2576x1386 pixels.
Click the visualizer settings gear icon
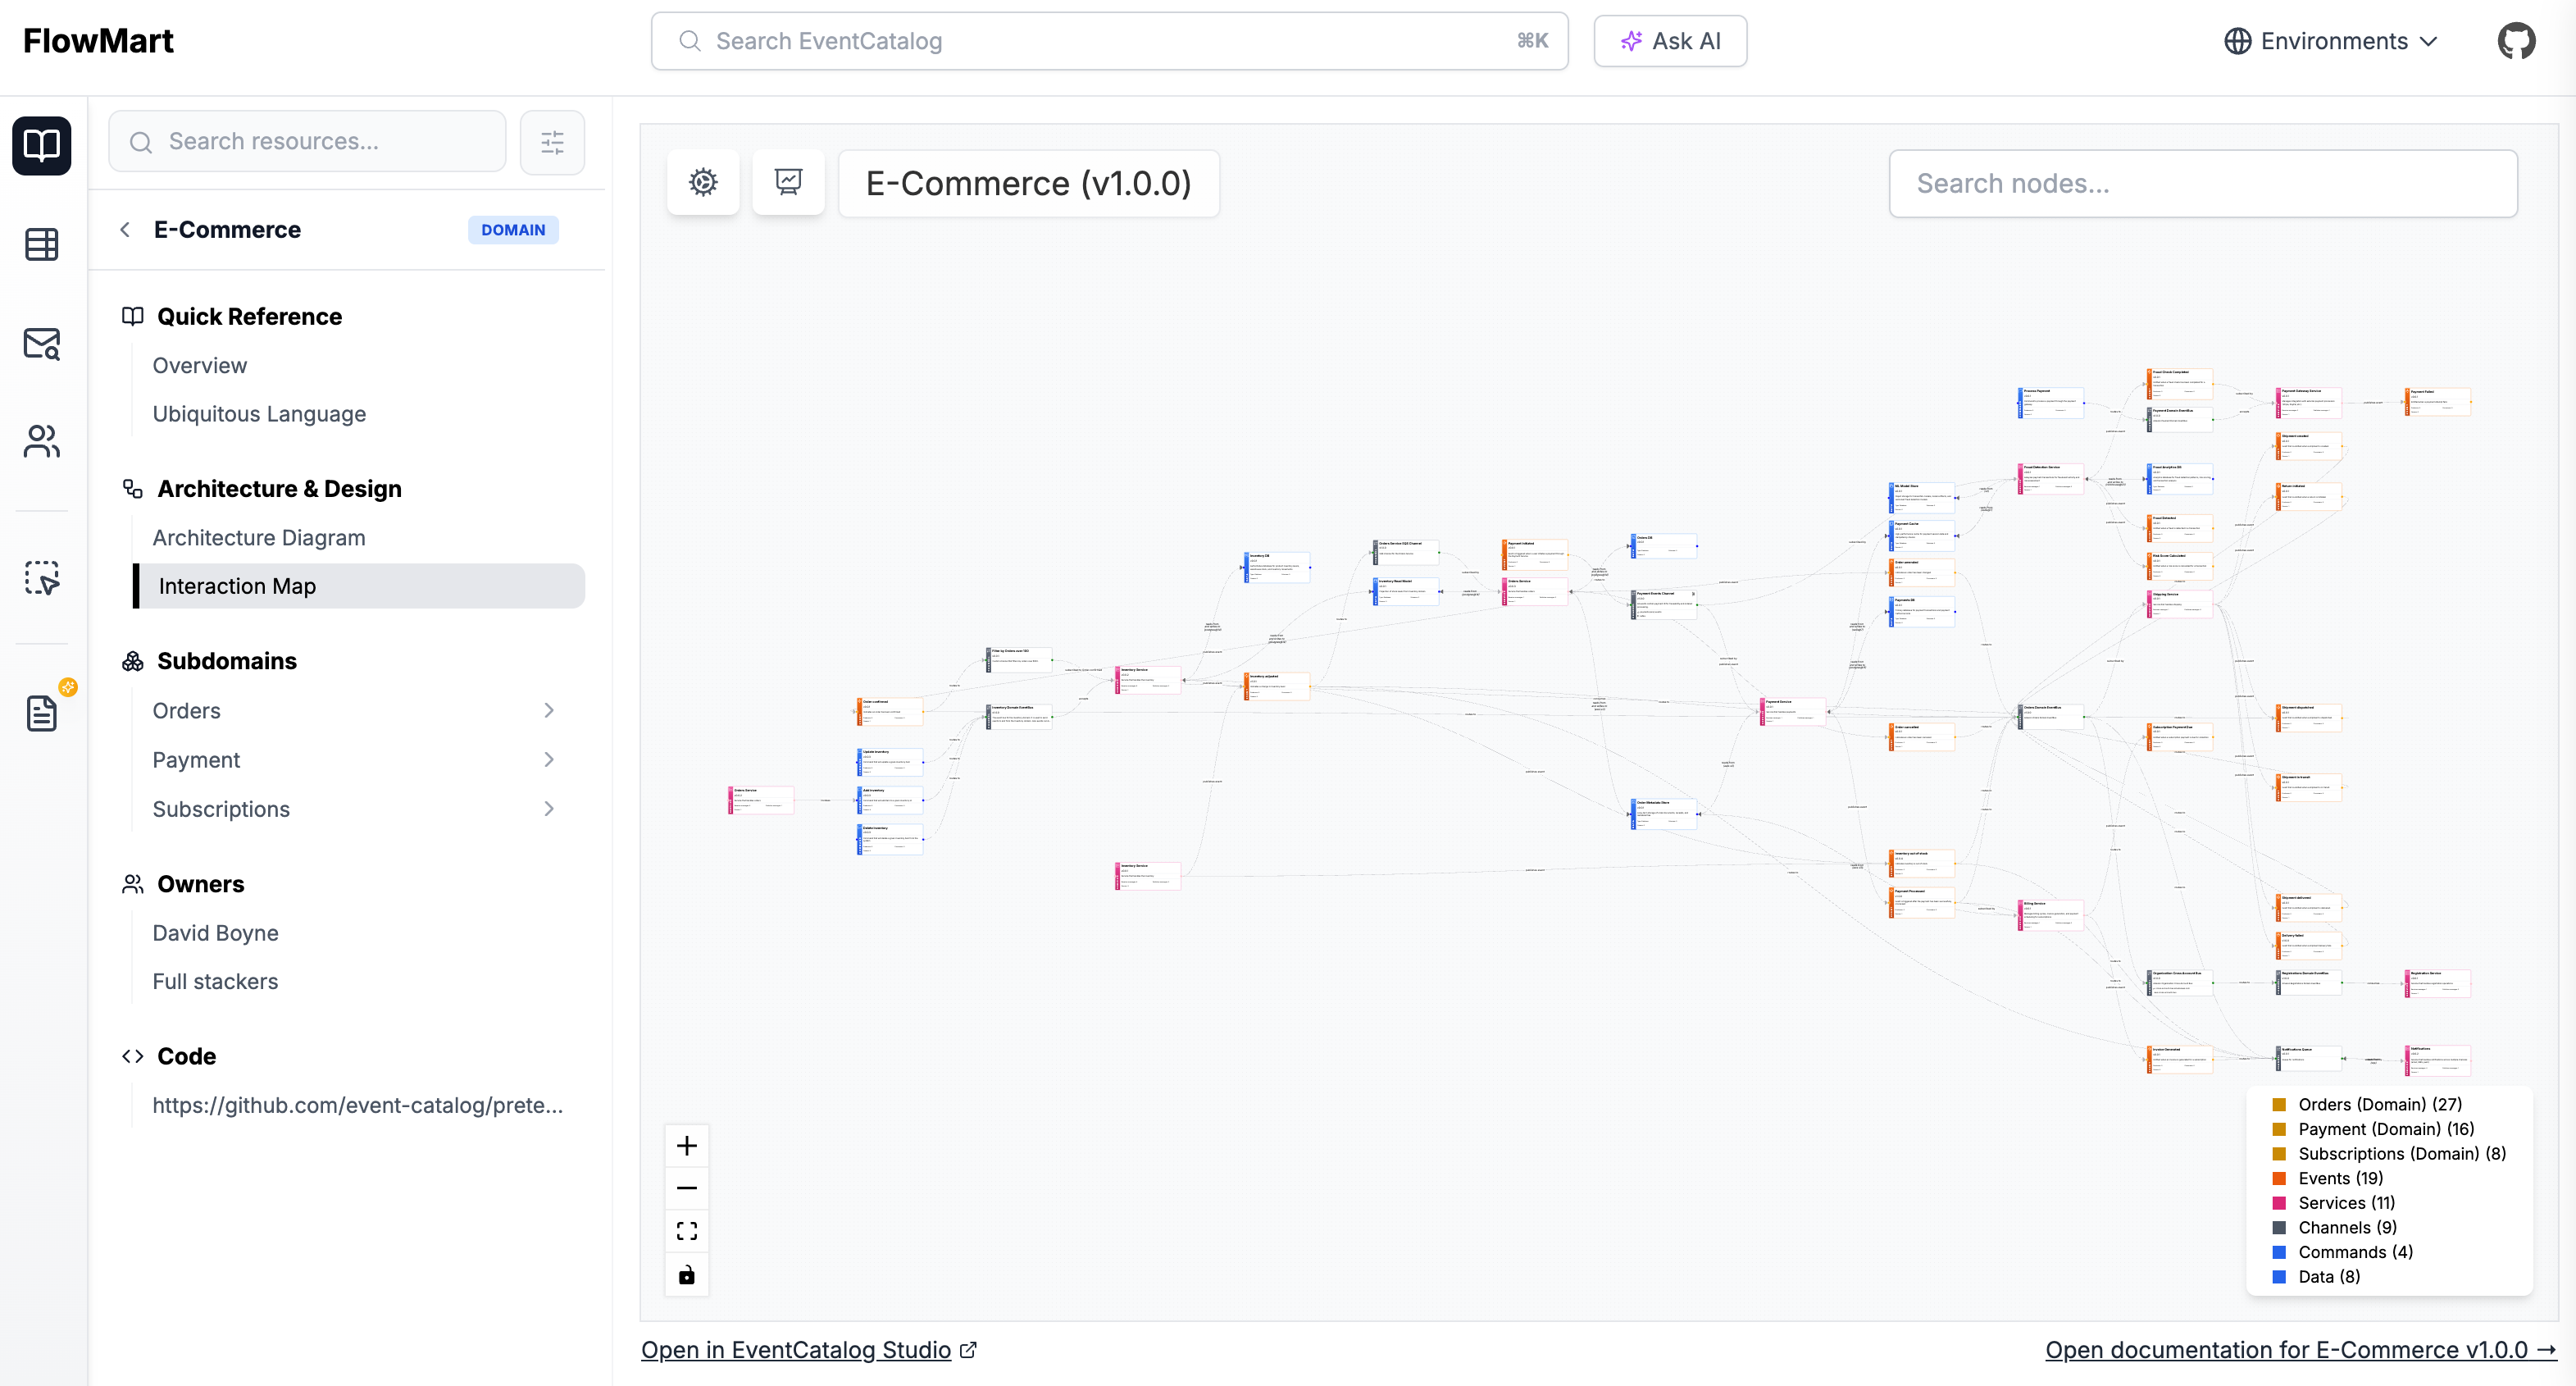click(x=703, y=182)
